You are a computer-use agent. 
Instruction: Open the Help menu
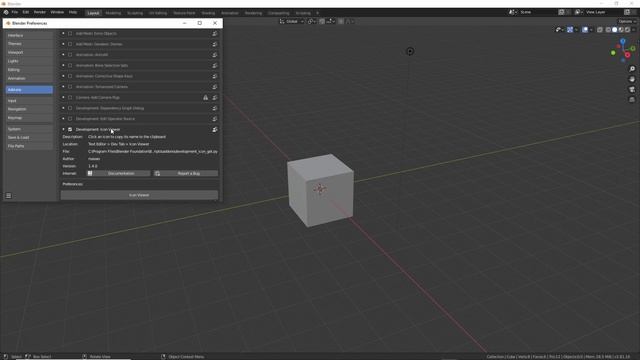pos(73,12)
